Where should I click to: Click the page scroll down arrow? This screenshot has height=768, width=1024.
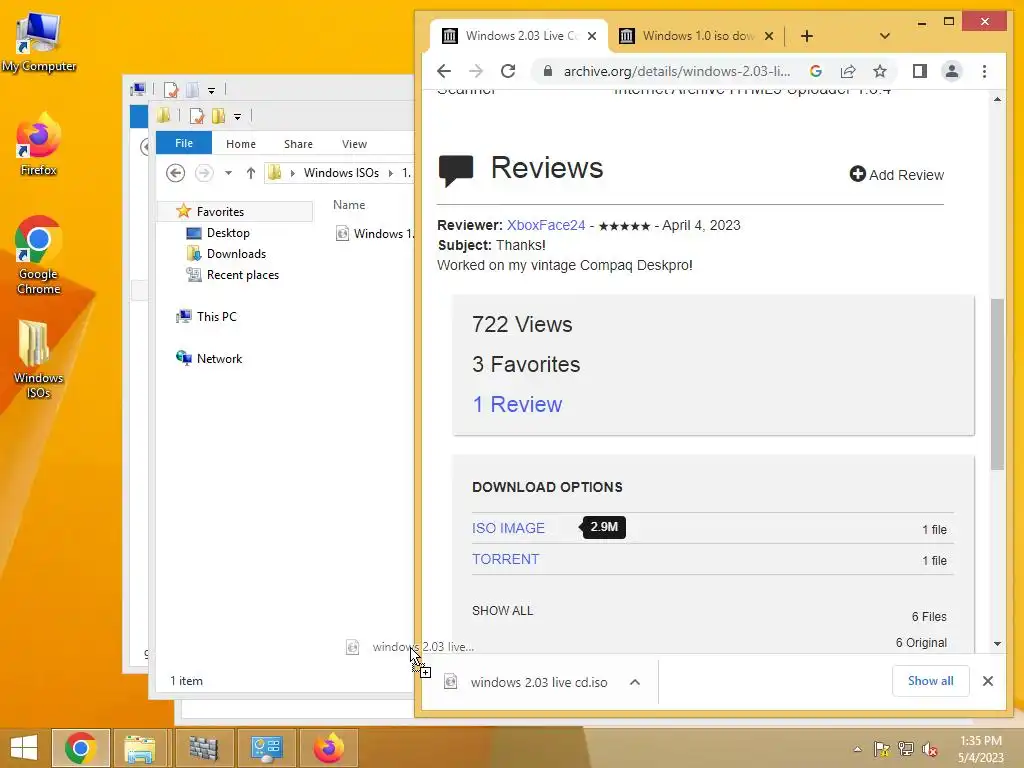(997, 644)
